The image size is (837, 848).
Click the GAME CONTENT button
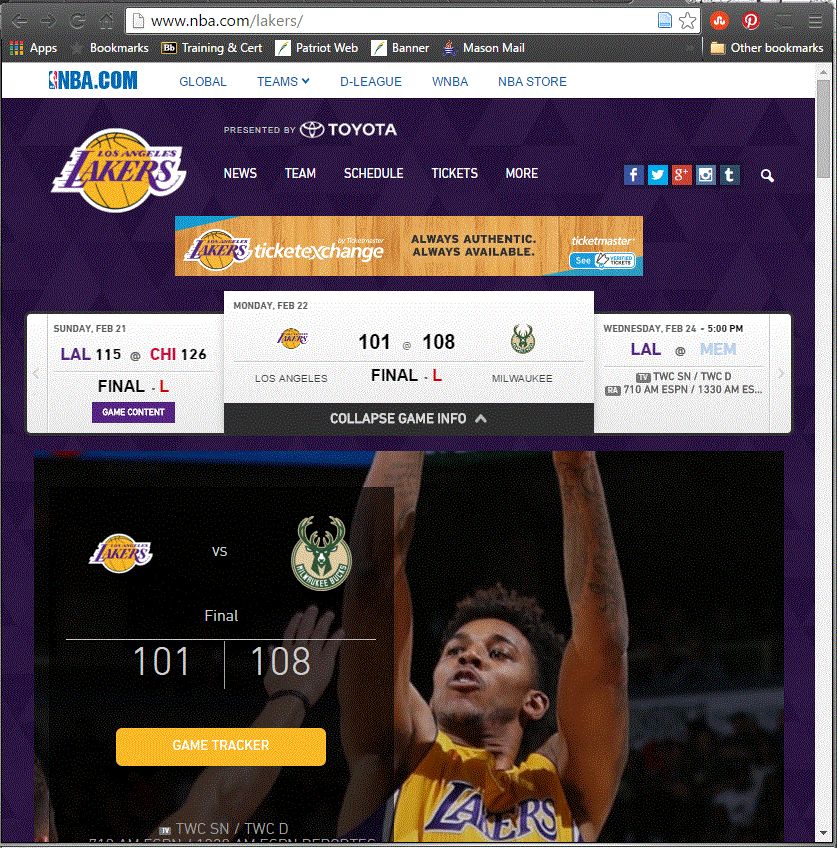(x=133, y=412)
